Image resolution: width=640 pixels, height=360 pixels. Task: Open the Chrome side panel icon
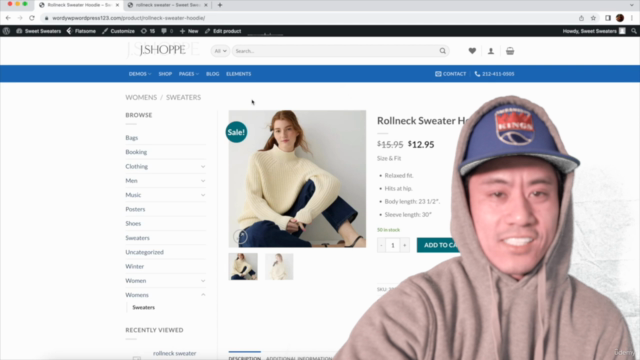[608, 18]
